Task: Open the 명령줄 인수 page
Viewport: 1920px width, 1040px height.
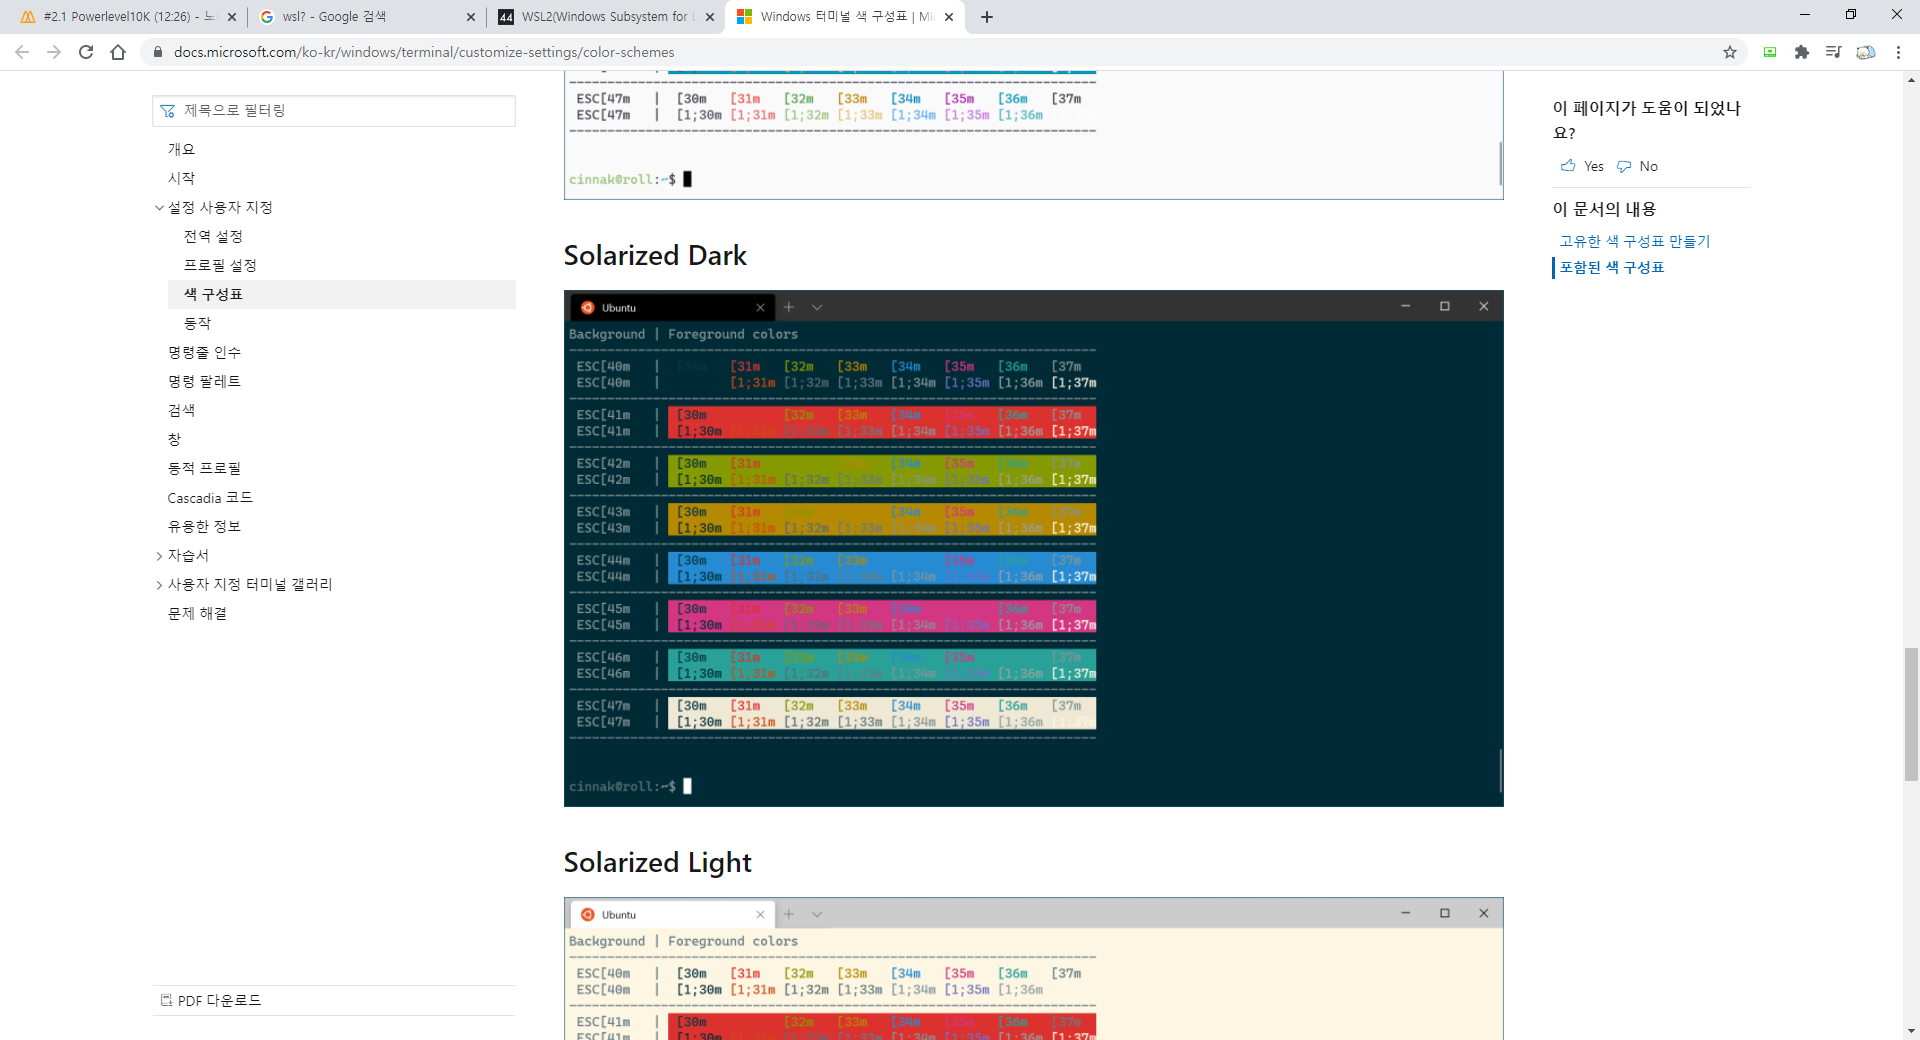Action: (x=204, y=352)
